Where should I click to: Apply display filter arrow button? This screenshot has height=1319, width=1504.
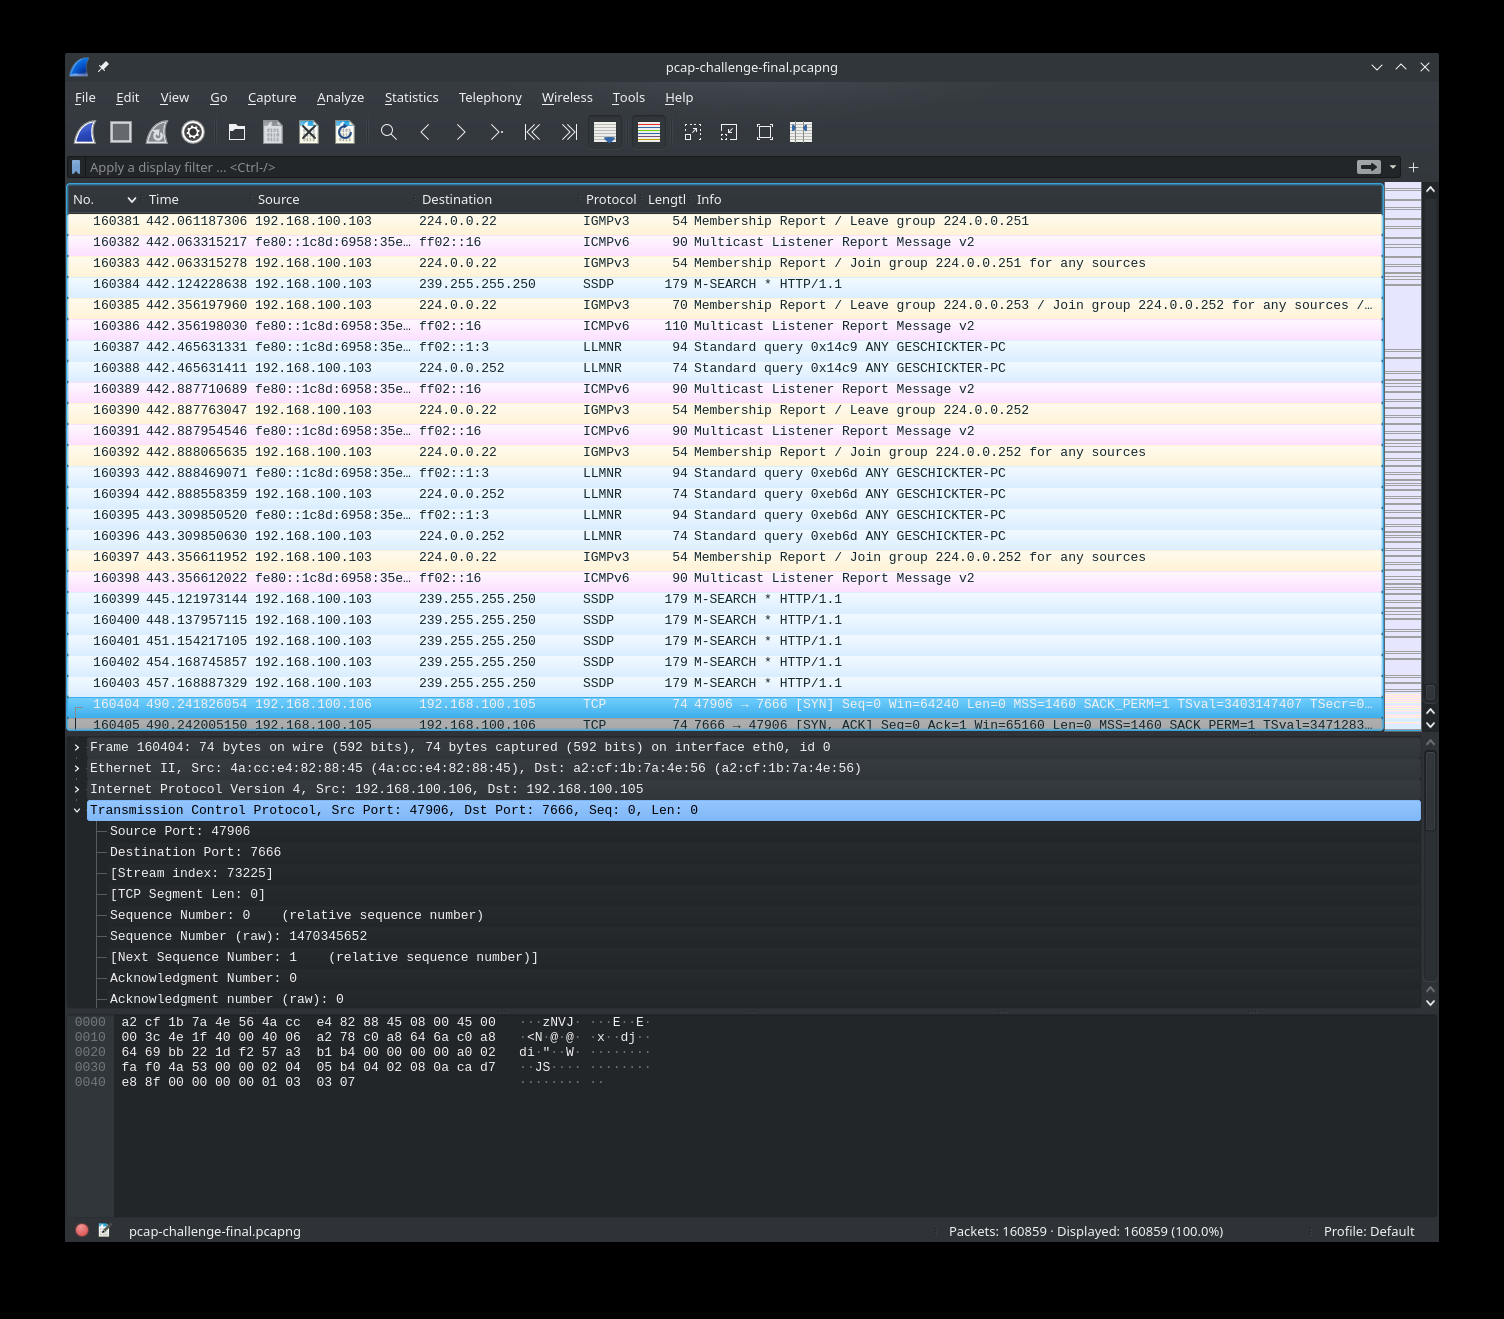point(1369,167)
